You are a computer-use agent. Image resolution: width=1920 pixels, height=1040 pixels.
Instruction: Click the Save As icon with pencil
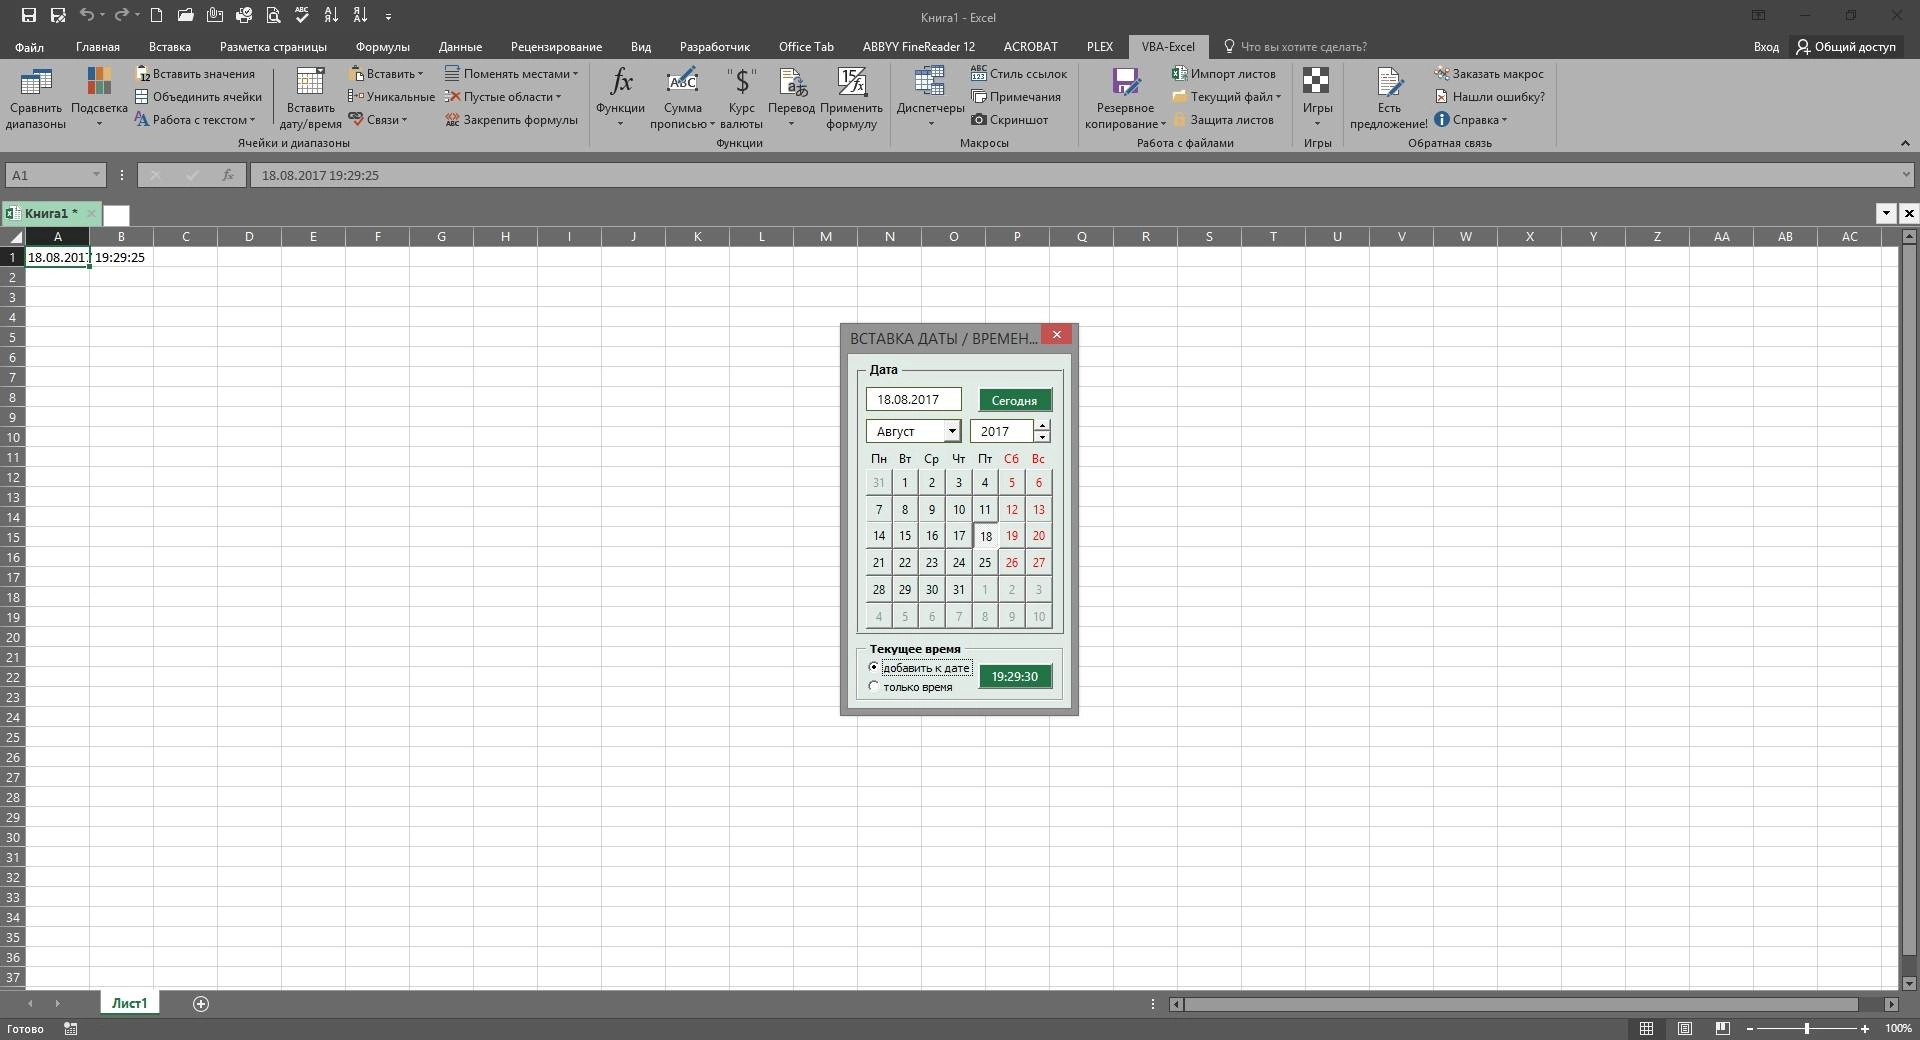click(57, 15)
